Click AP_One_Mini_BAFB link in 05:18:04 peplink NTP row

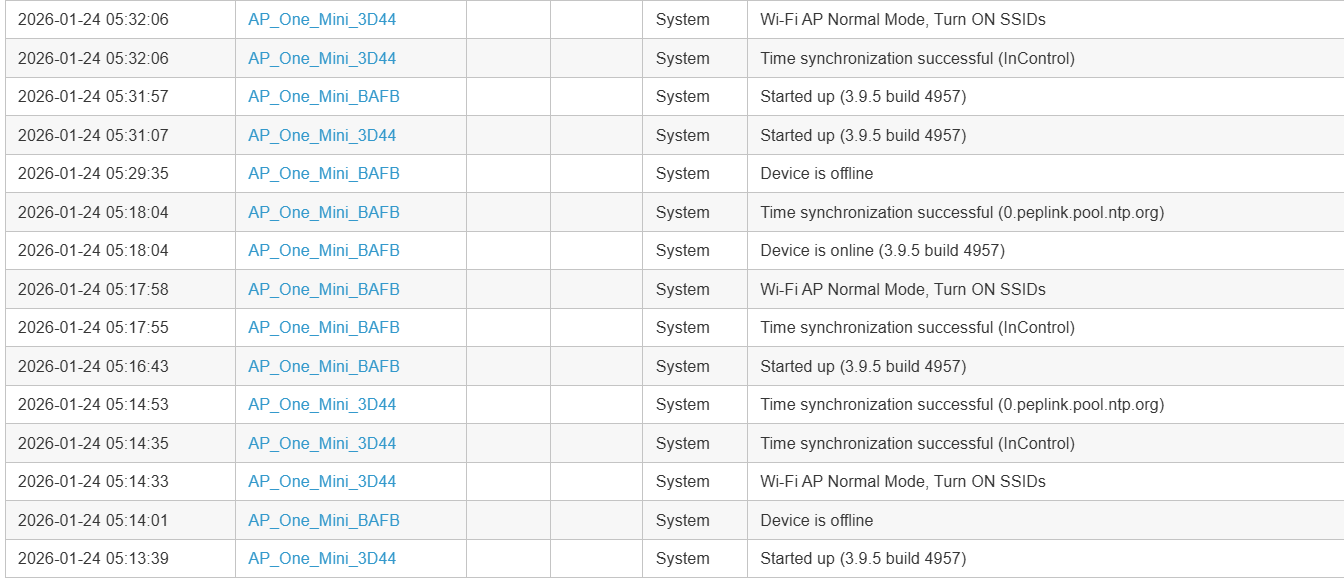click(324, 213)
